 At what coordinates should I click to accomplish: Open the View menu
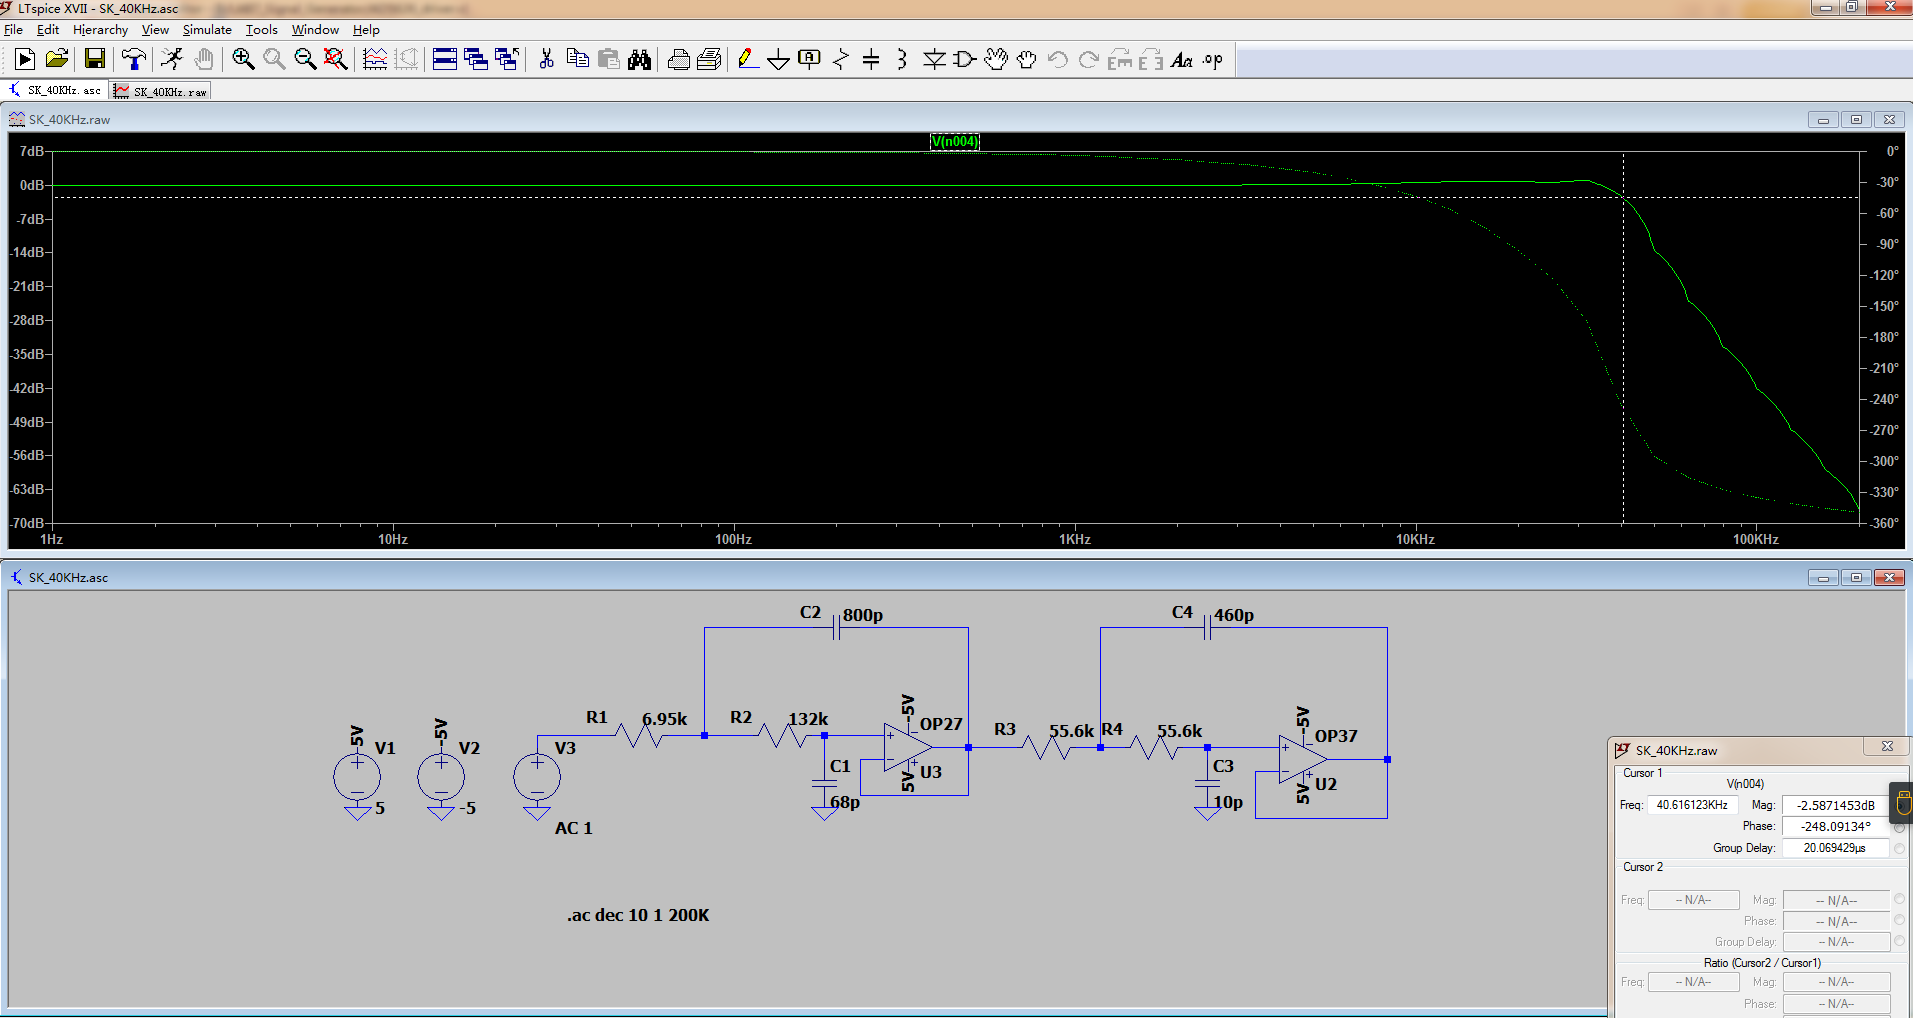(155, 30)
